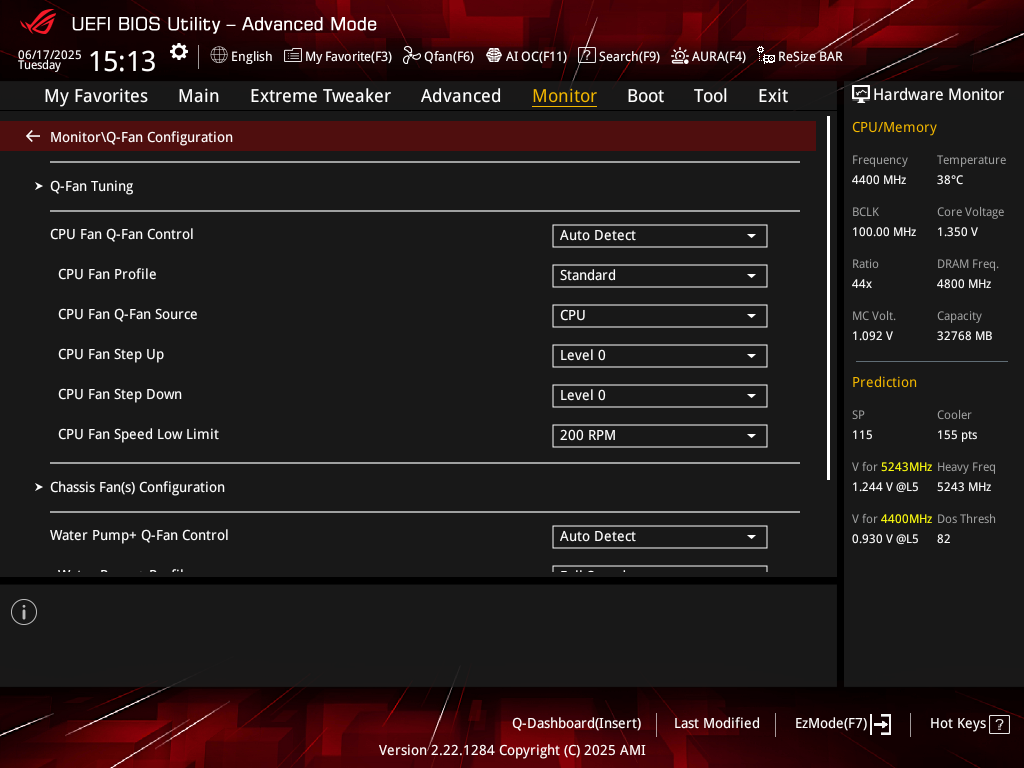Open the Extreme Tweaker tab
Image resolution: width=1024 pixels, height=768 pixels.
pyautogui.click(x=320, y=96)
